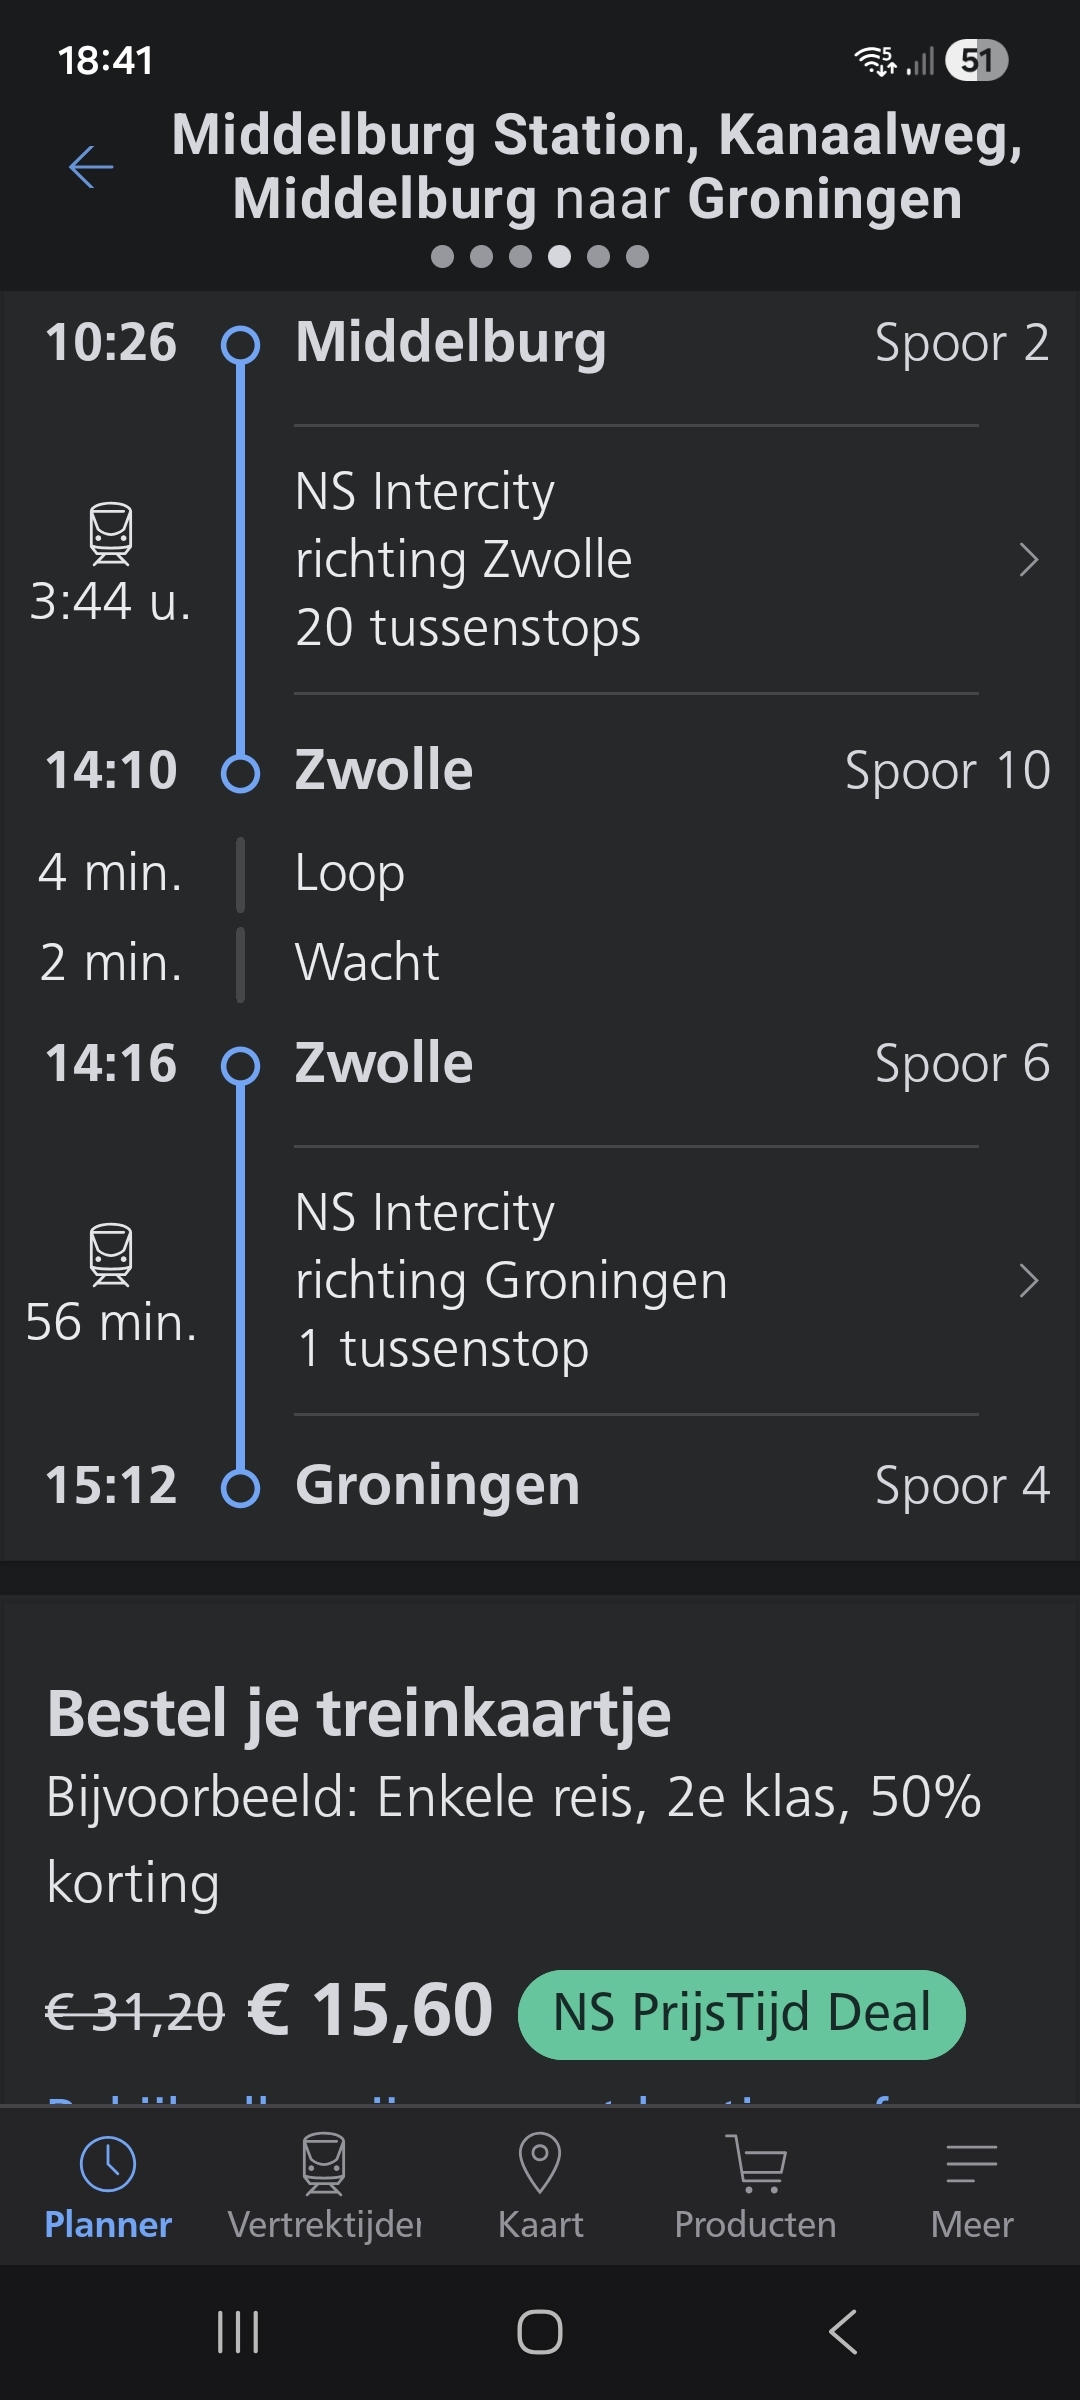The image size is (1080, 2400).
Task: Open the Bestel je treinkaartje section
Action: (x=358, y=1714)
